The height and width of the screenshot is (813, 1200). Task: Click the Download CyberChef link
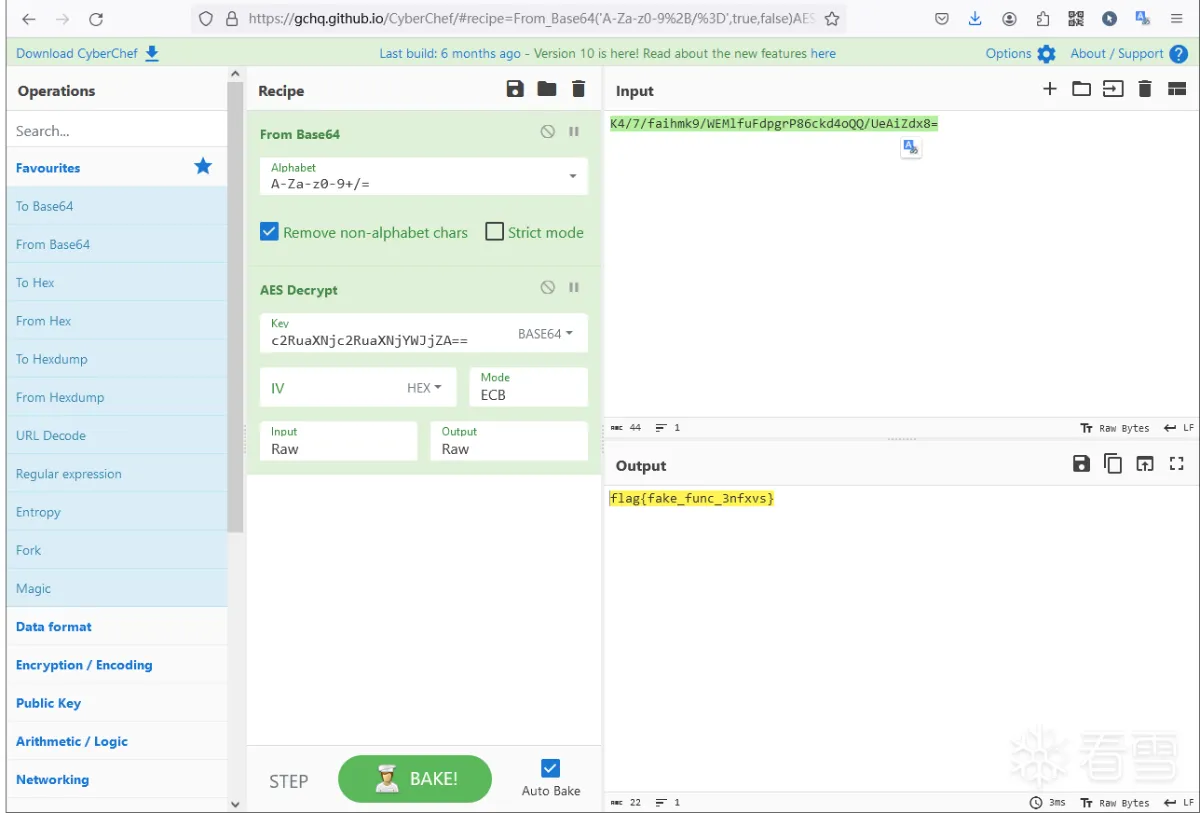[87, 54]
